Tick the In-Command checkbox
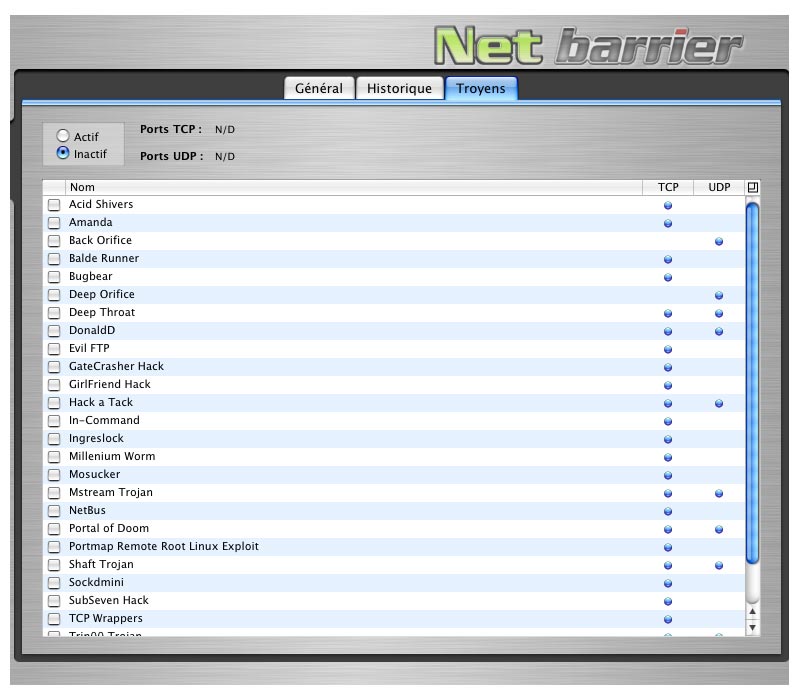800x700 pixels. click(x=54, y=421)
